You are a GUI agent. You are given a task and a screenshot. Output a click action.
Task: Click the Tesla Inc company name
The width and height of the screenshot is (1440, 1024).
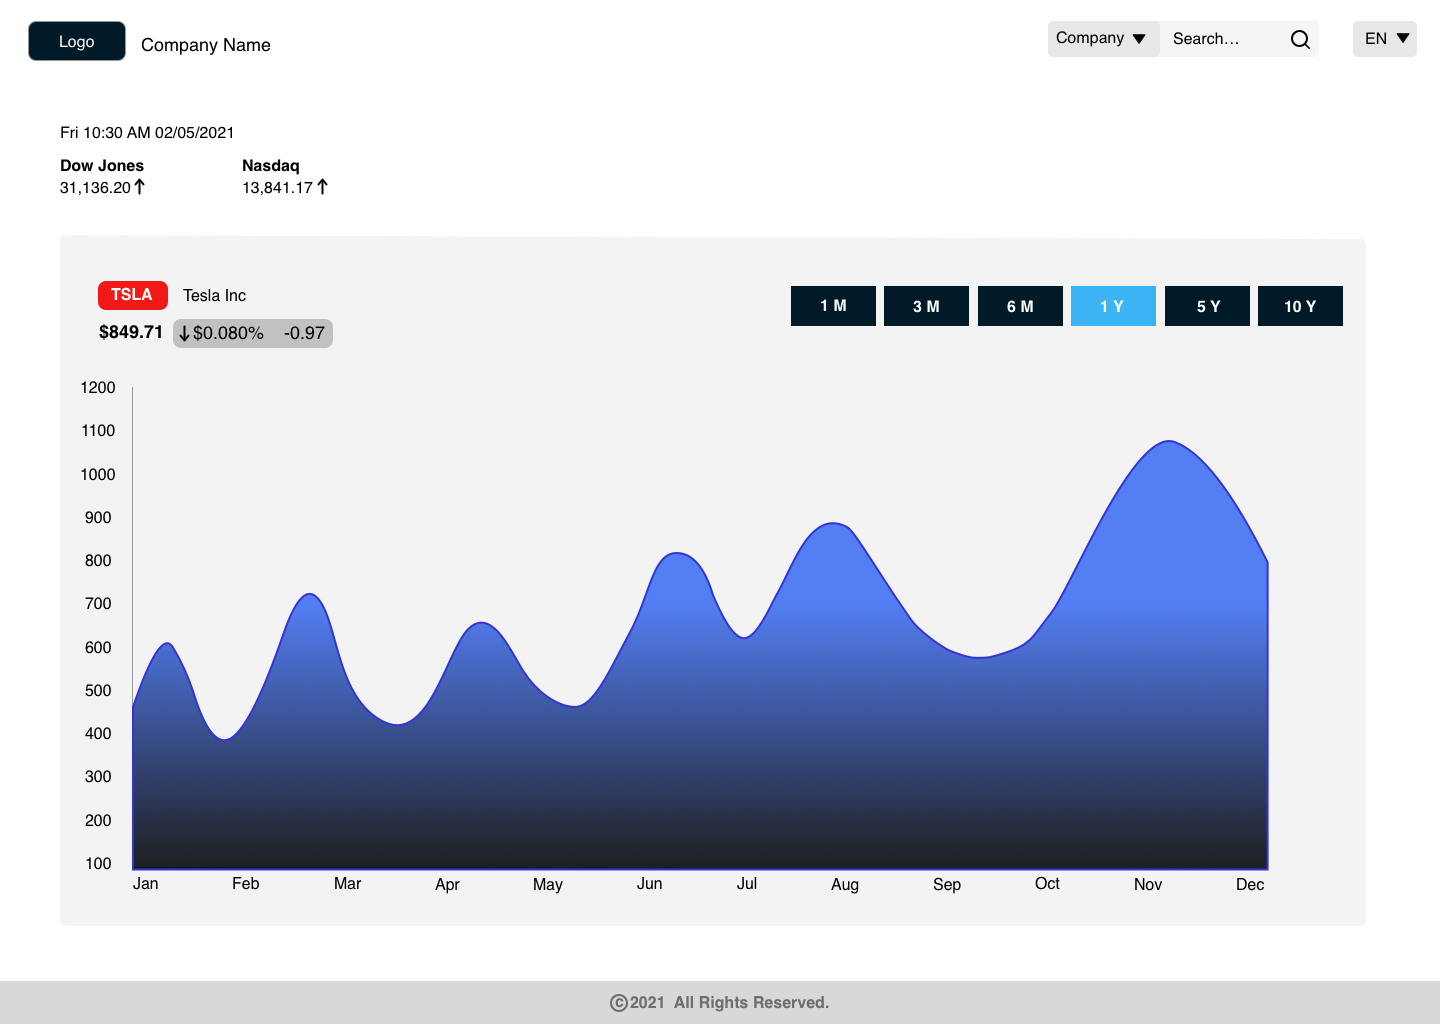214,296
